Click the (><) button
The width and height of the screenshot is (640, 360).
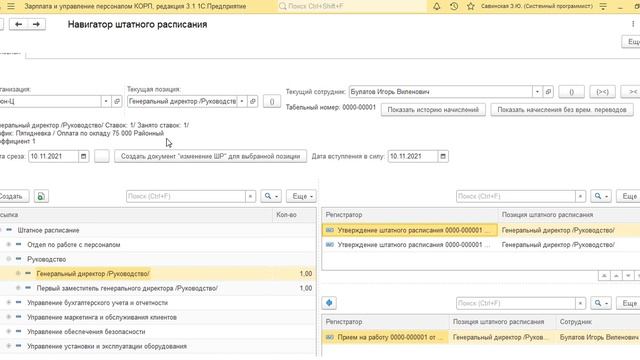602,92
